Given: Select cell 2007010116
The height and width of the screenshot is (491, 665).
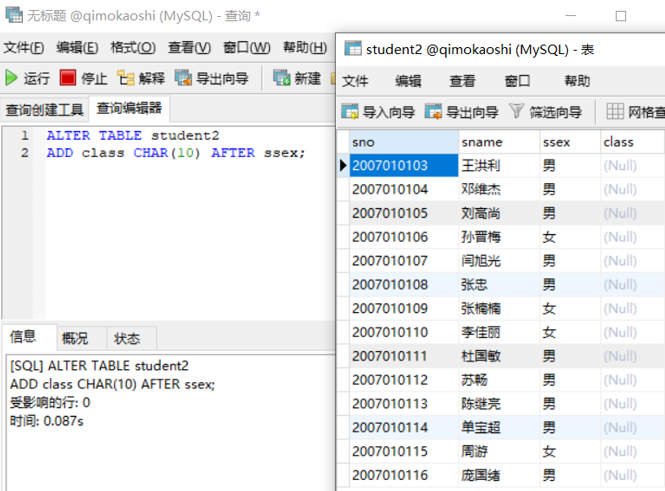Looking at the screenshot, I should tap(403, 475).
